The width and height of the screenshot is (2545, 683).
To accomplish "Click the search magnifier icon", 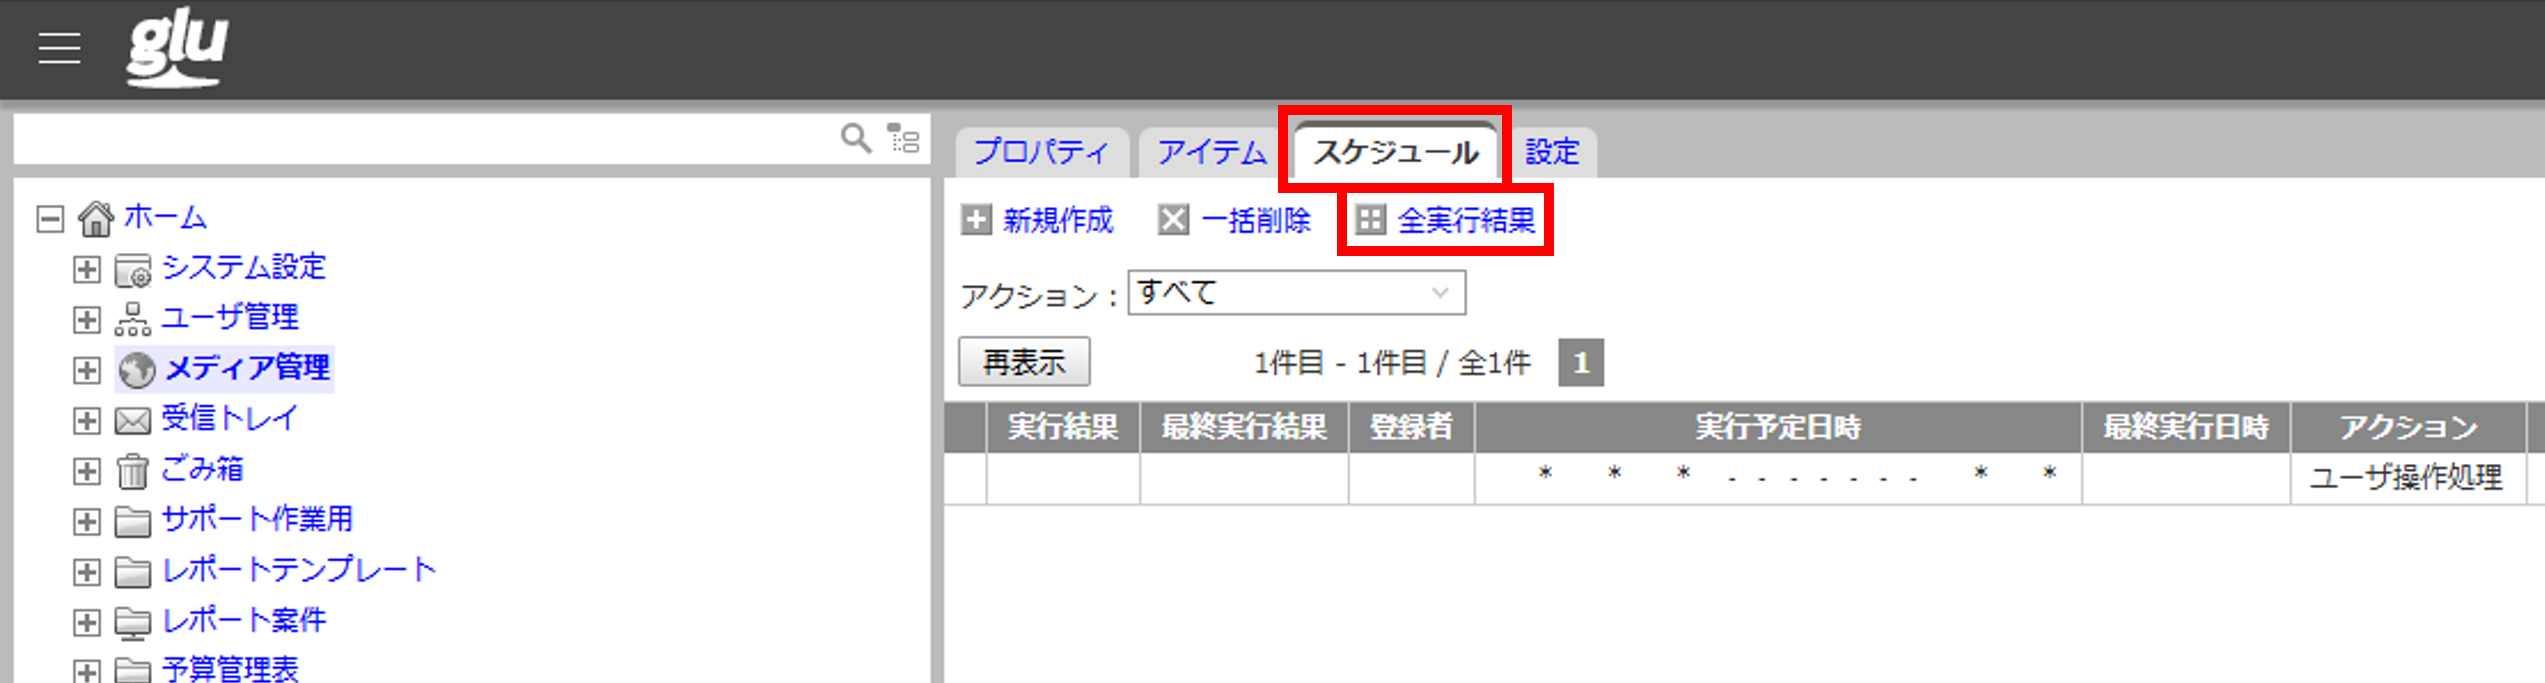I will [x=855, y=138].
